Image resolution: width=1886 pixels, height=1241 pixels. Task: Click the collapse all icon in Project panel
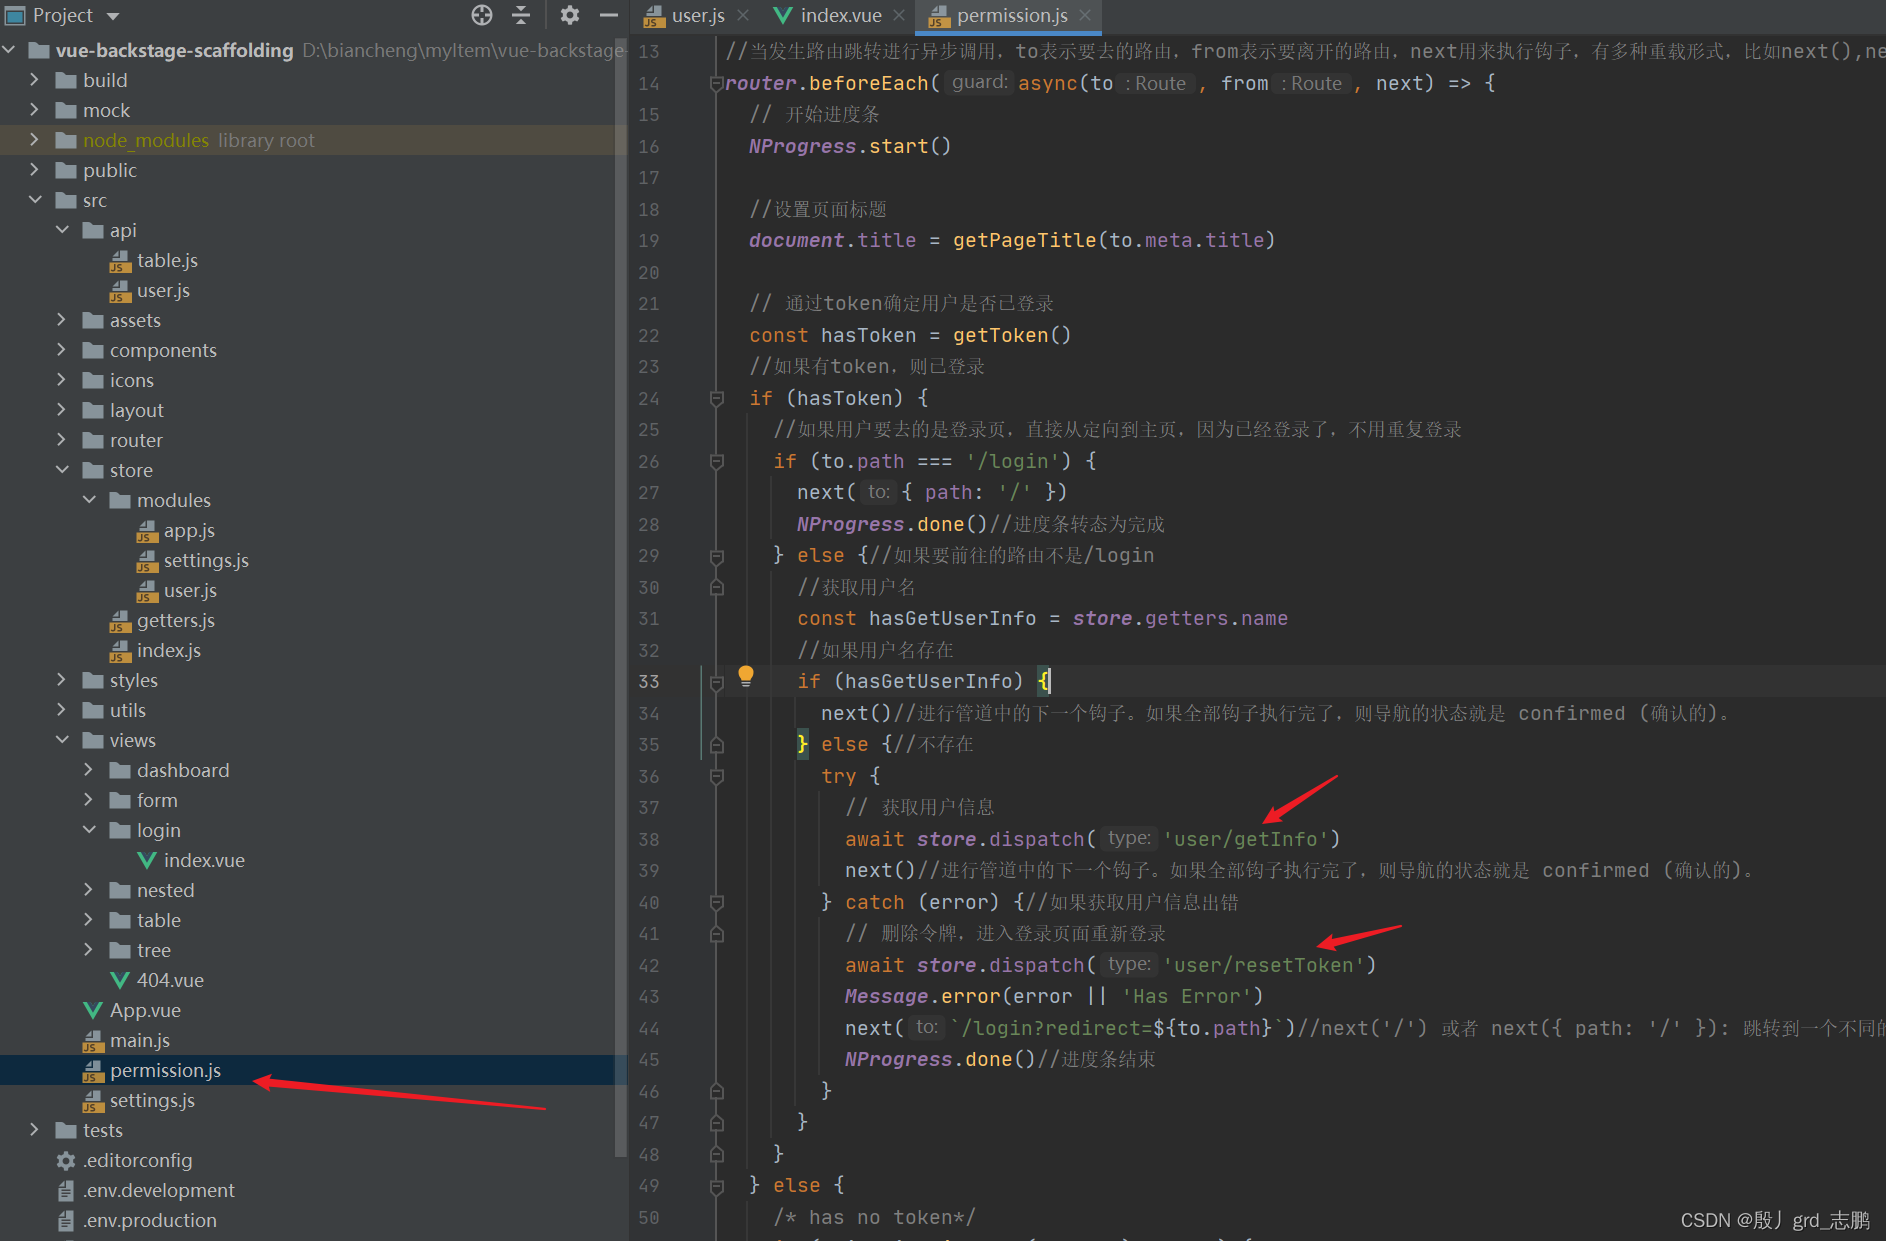(x=521, y=15)
